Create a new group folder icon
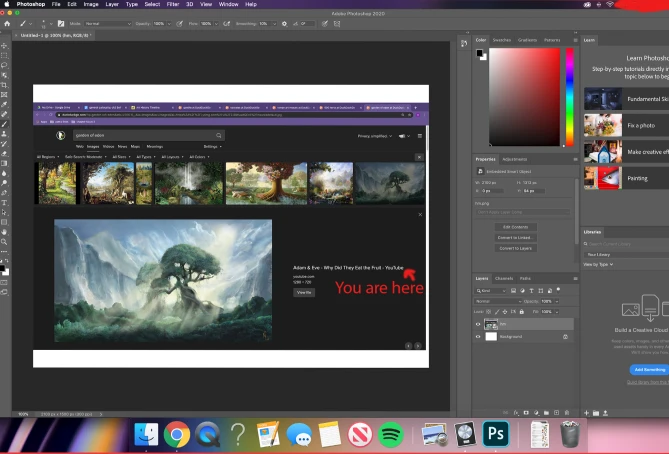669x454 pixels. (547, 413)
